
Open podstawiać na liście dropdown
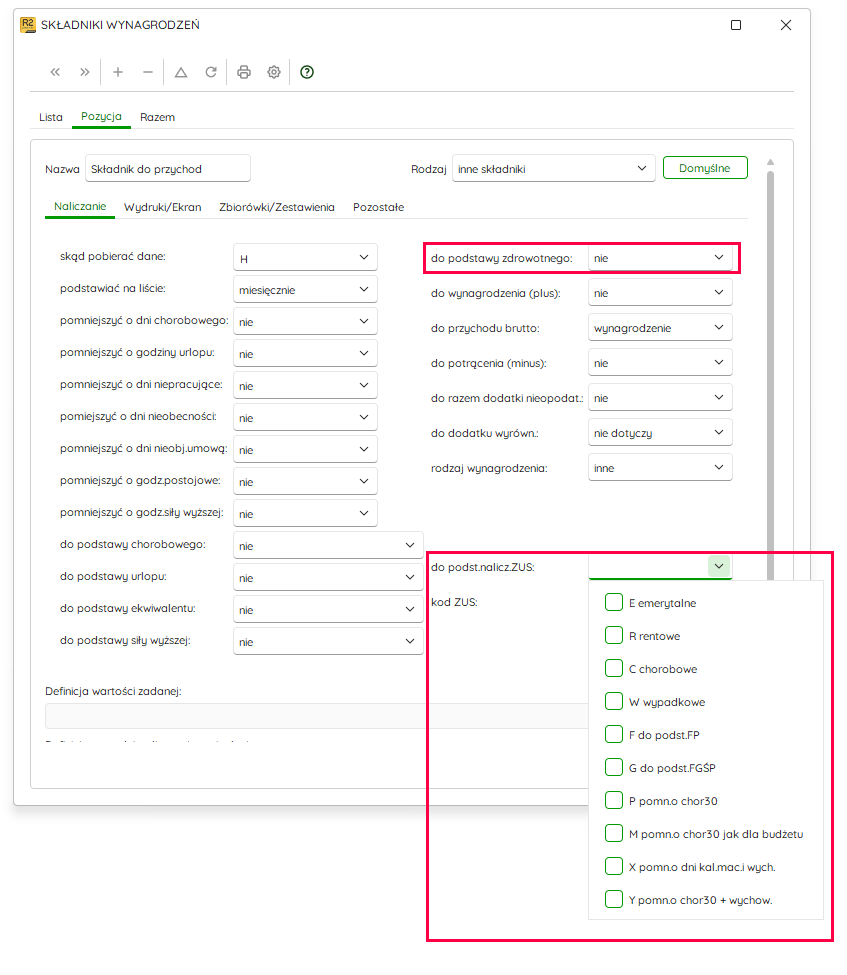point(305,290)
